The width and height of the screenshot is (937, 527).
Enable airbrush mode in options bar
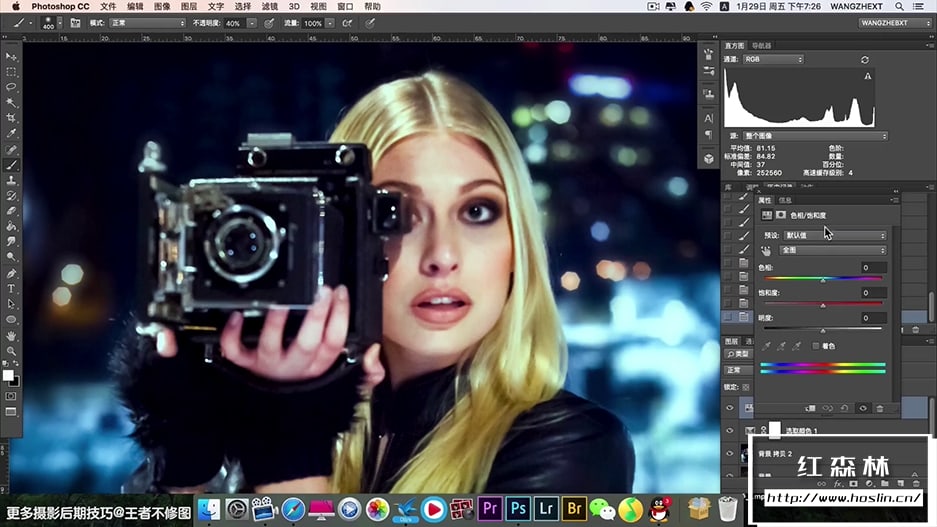point(347,23)
